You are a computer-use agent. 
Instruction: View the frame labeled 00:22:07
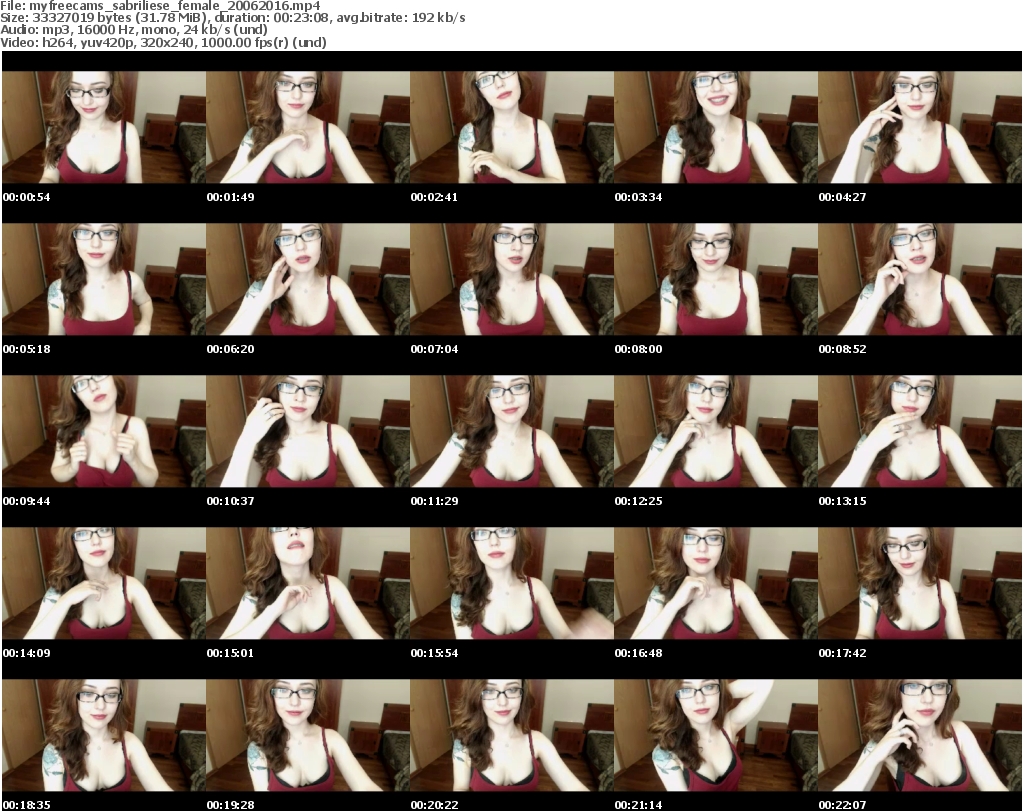point(920,736)
